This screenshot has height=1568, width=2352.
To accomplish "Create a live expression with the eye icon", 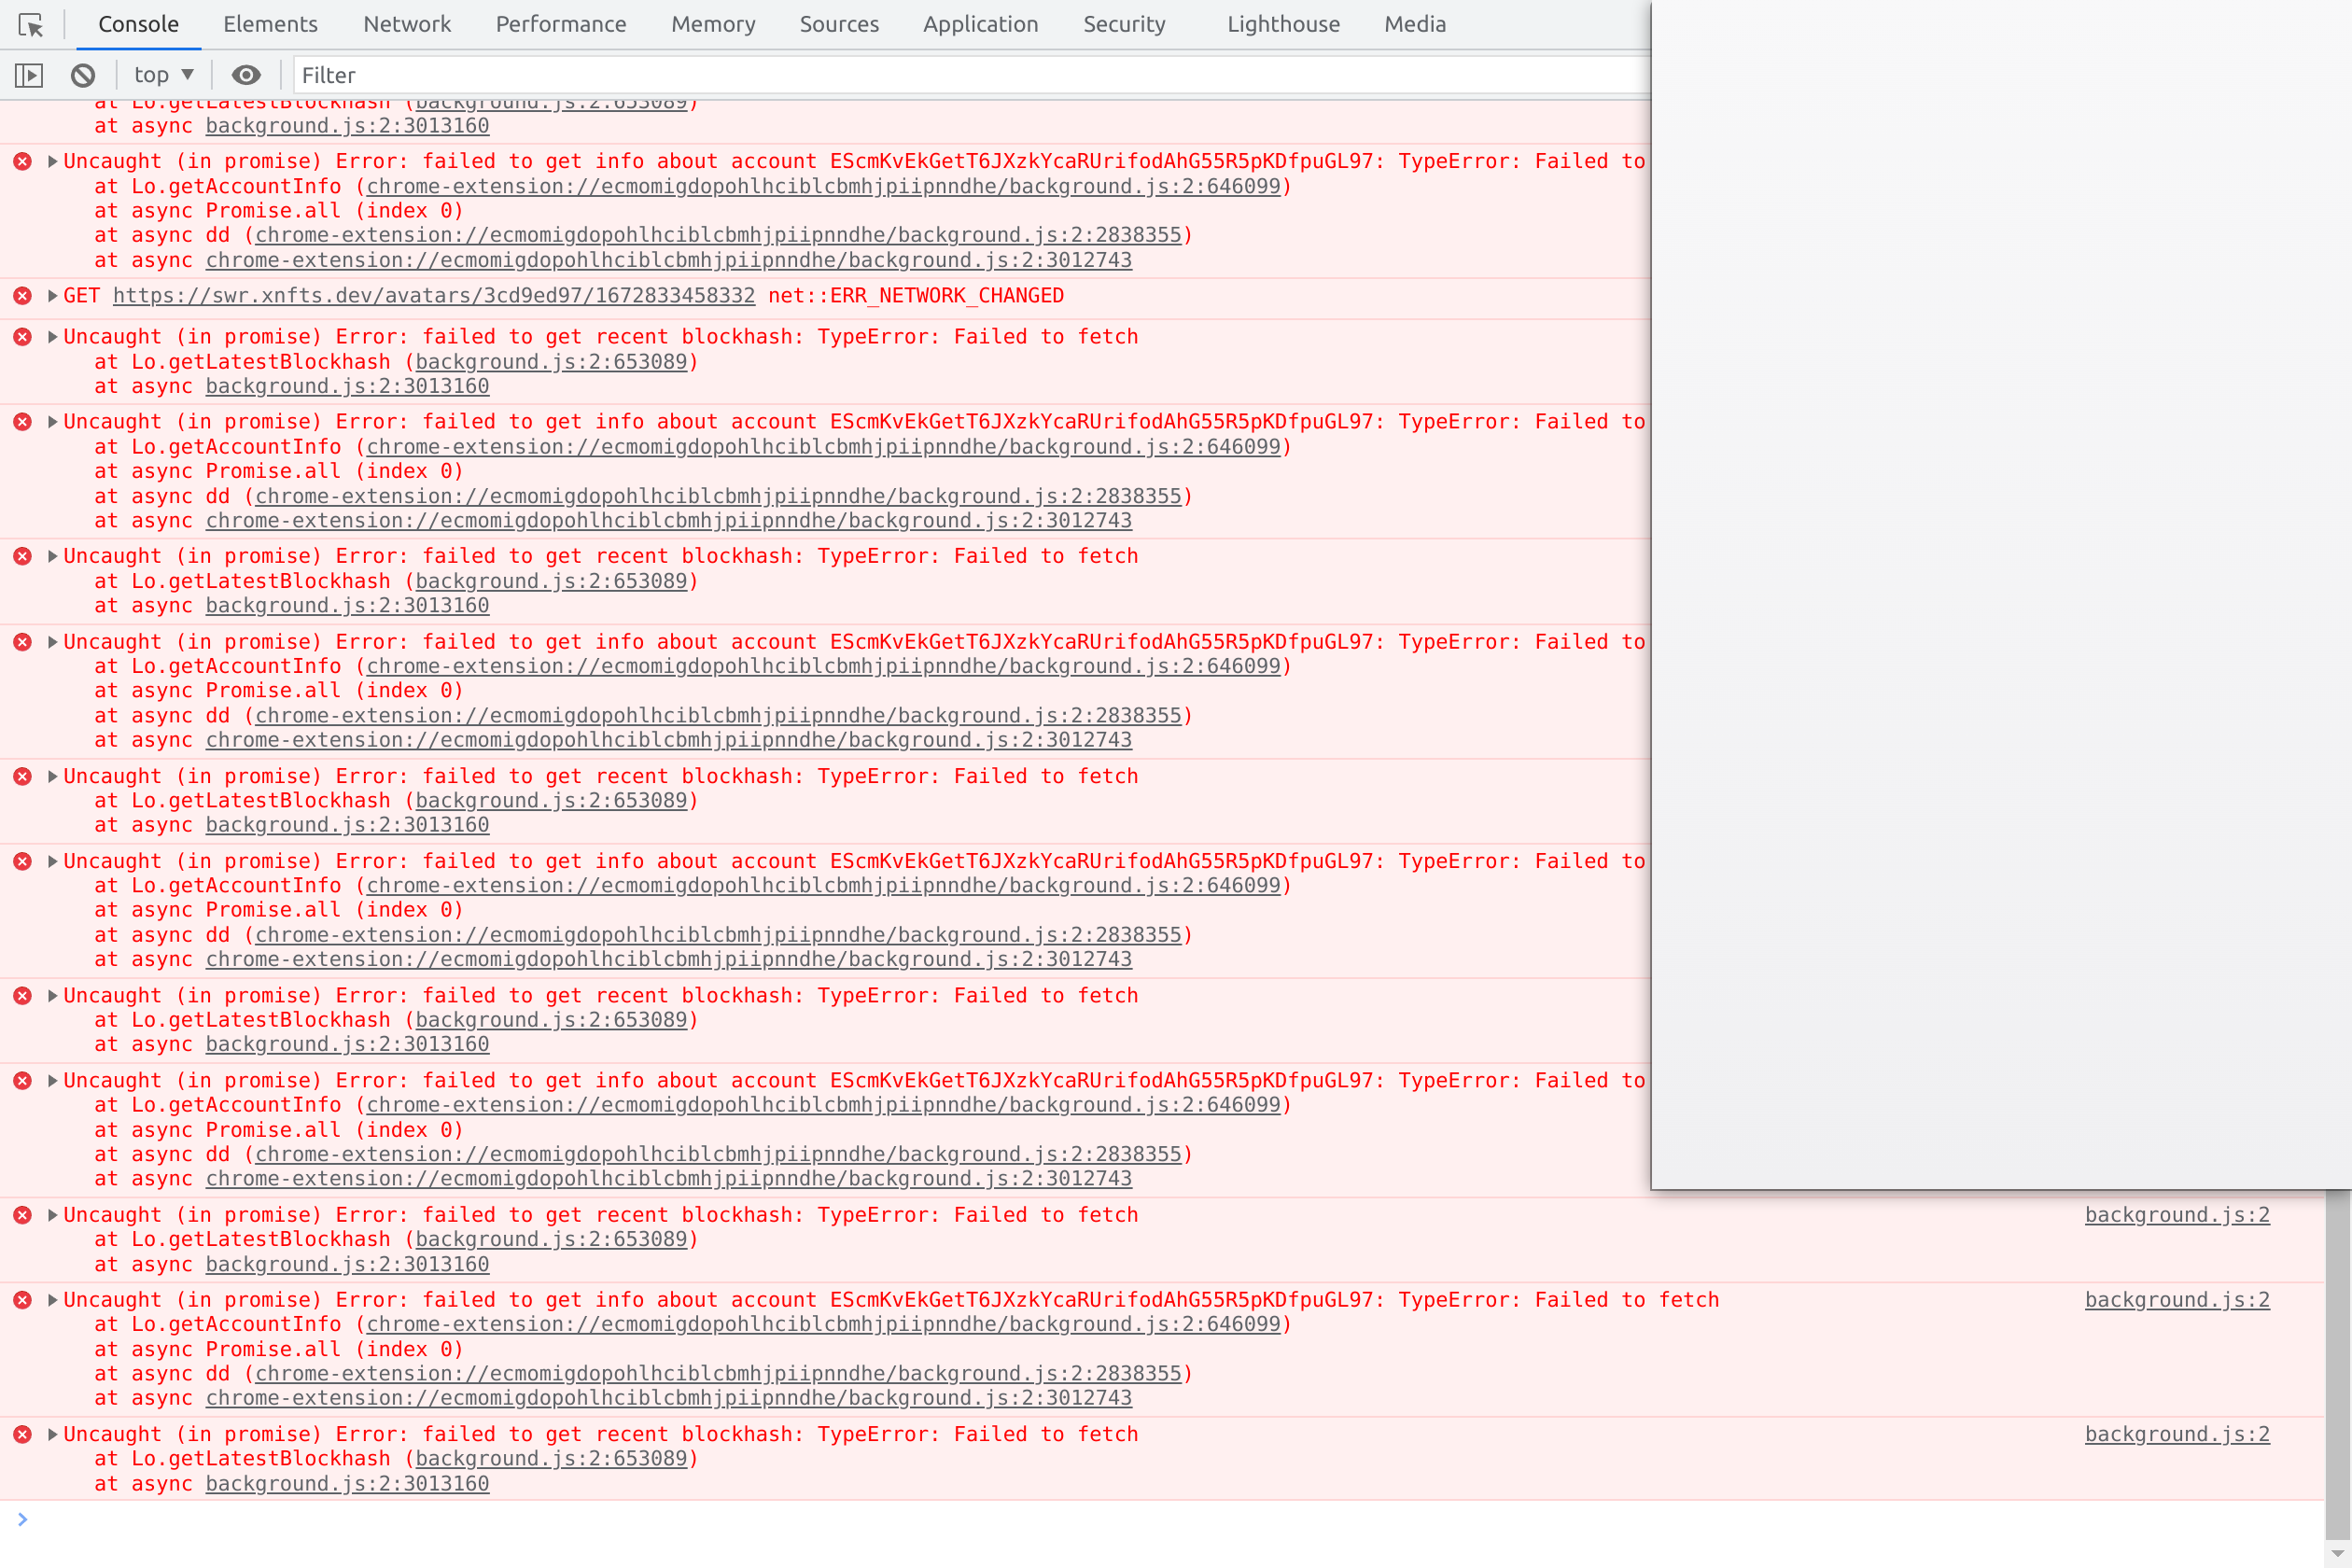I will pos(246,74).
